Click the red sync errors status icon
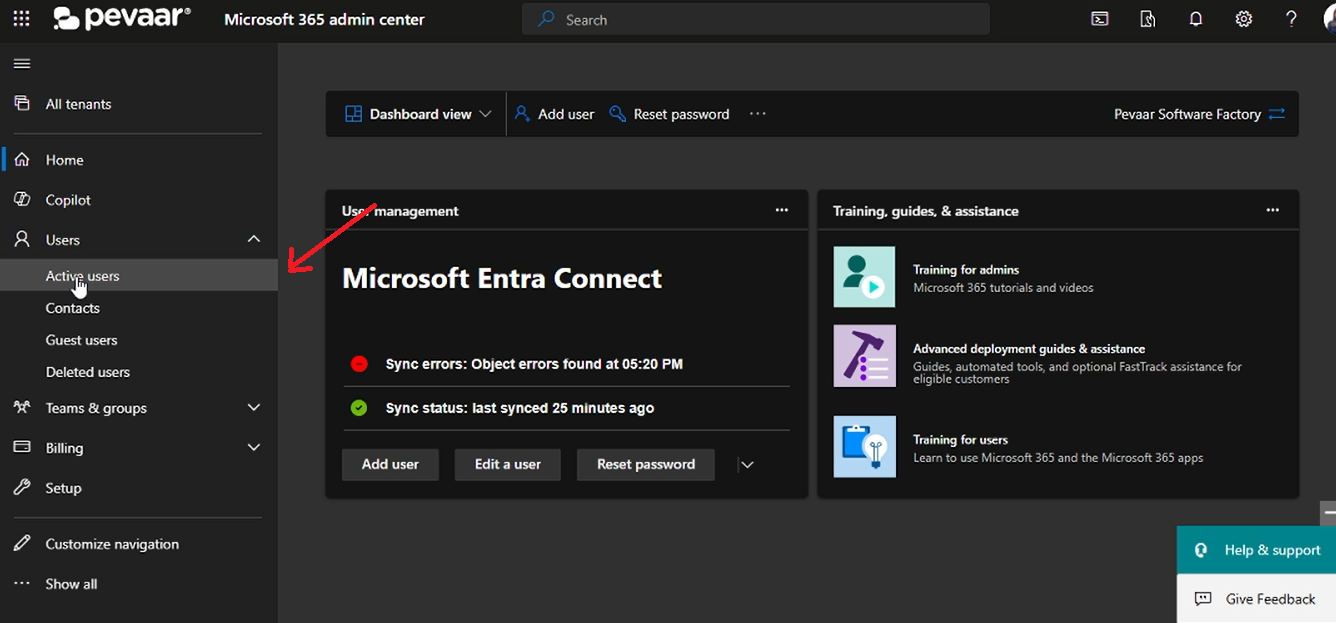The image size is (1336, 623). pyautogui.click(x=359, y=364)
